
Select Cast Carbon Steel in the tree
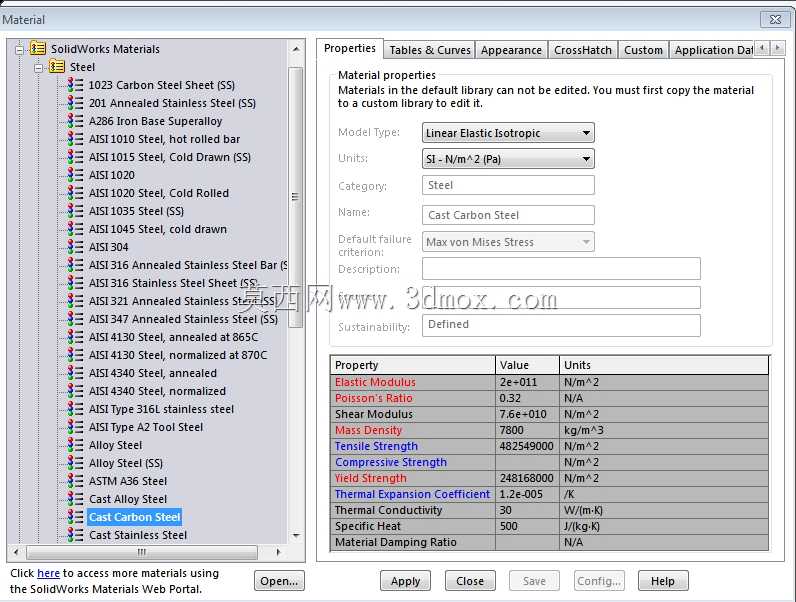pyautogui.click(x=135, y=517)
